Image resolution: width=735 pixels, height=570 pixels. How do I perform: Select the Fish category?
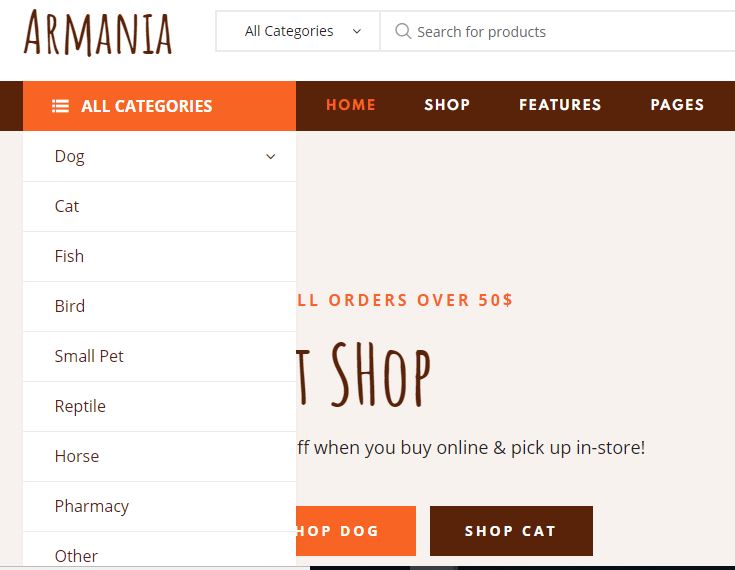coord(159,256)
